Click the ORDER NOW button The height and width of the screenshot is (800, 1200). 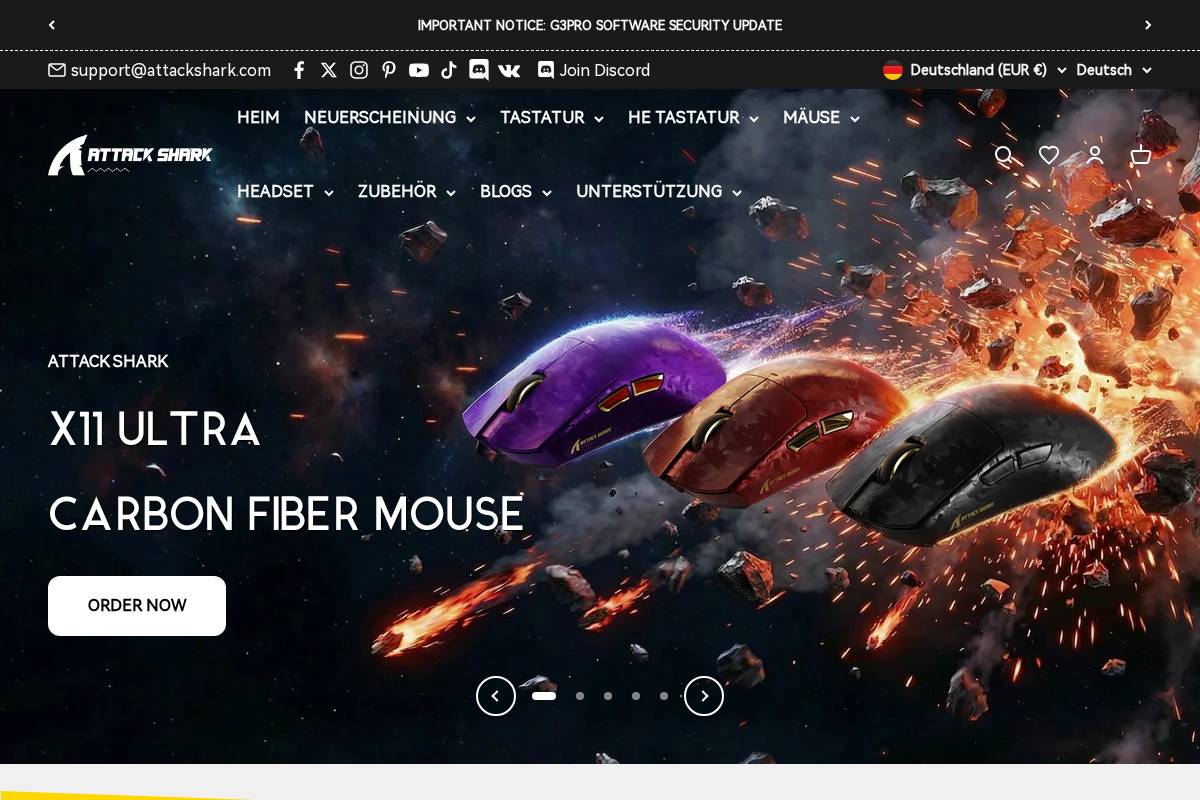tap(137, 606)
